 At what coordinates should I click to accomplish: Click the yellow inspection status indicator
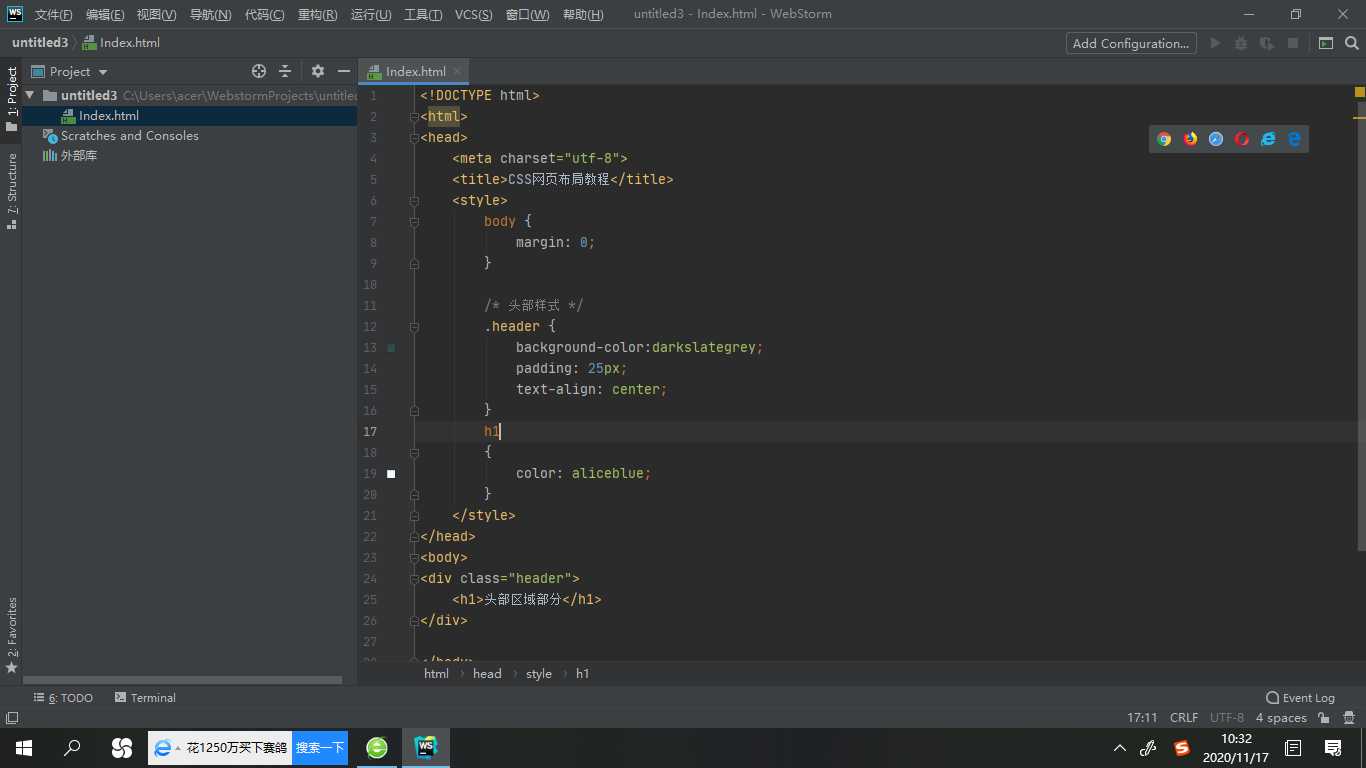pyautogui.click(x=1360, y=92)
